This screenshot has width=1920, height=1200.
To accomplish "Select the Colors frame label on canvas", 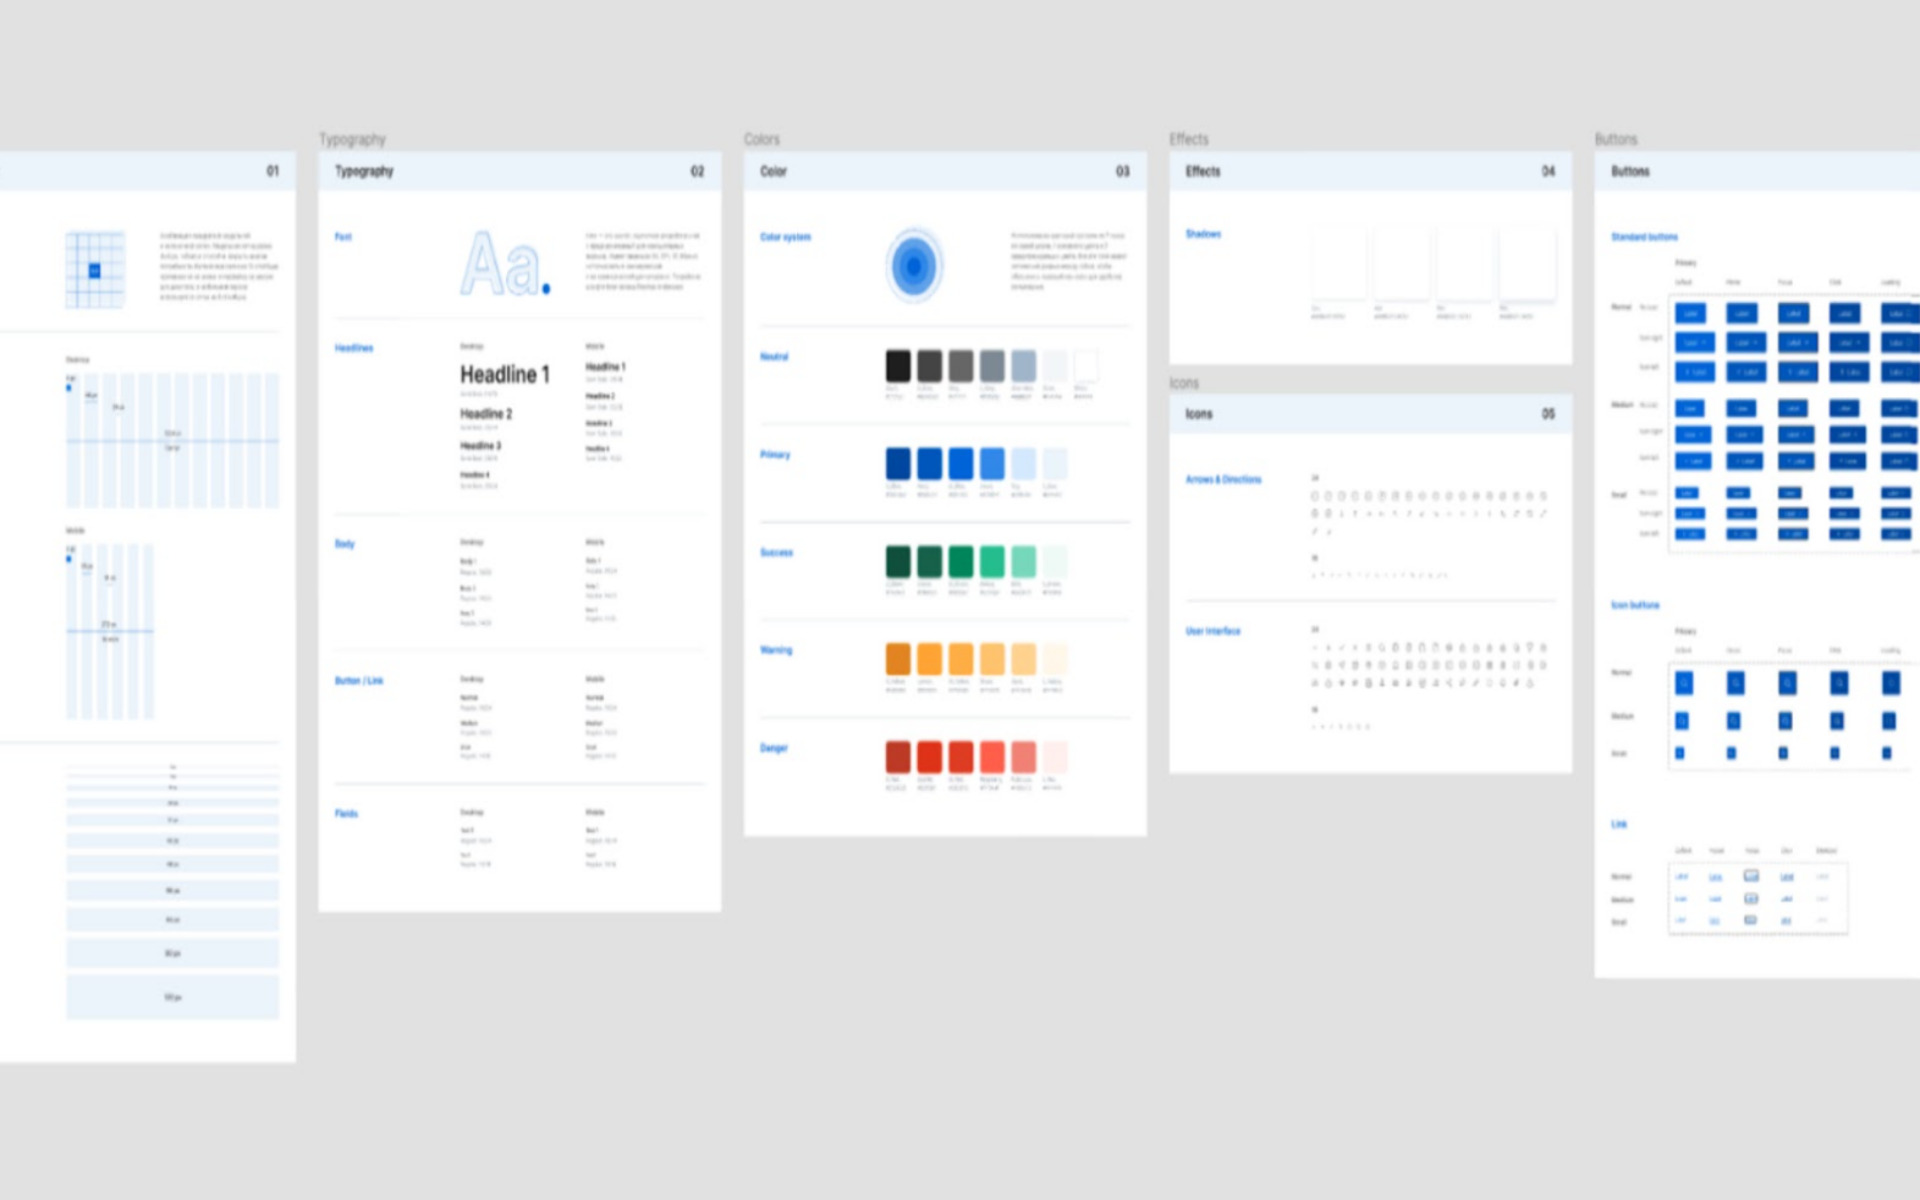I will tap(762, 139).
